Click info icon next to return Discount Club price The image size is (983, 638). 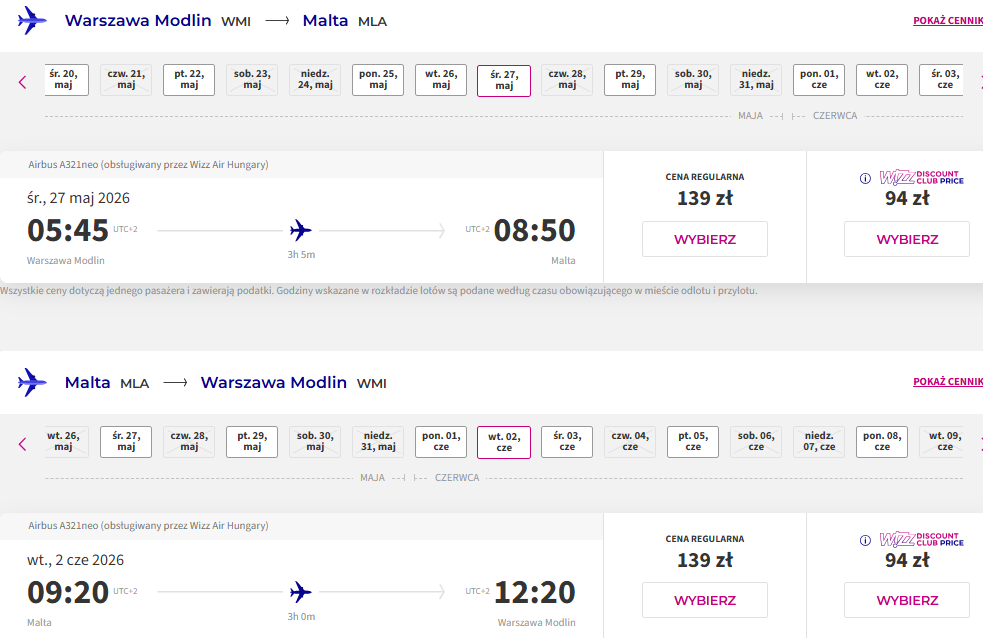point(865,540)
